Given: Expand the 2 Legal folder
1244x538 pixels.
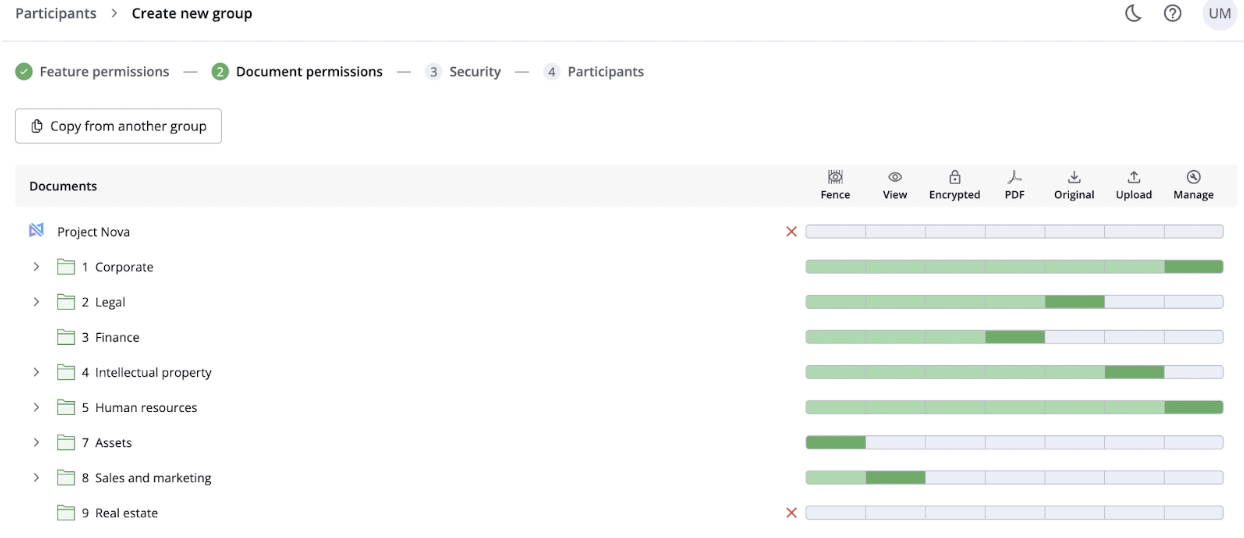Looking at the screenshot, I should pos(36,302).
